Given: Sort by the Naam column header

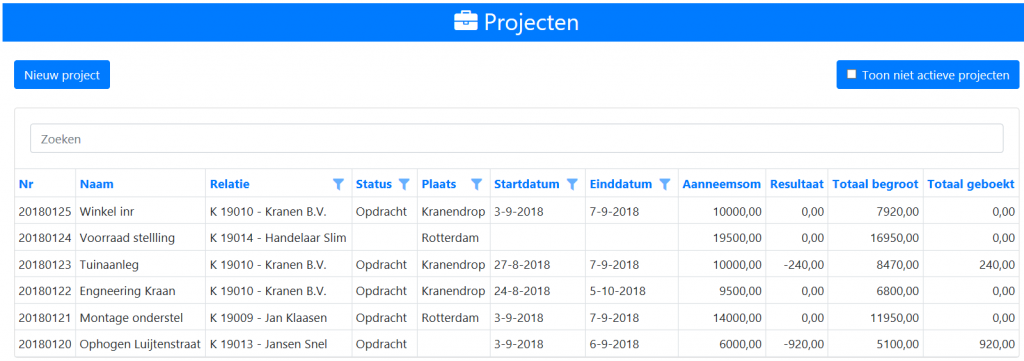Looking at the screenshot, I should 97,184.
